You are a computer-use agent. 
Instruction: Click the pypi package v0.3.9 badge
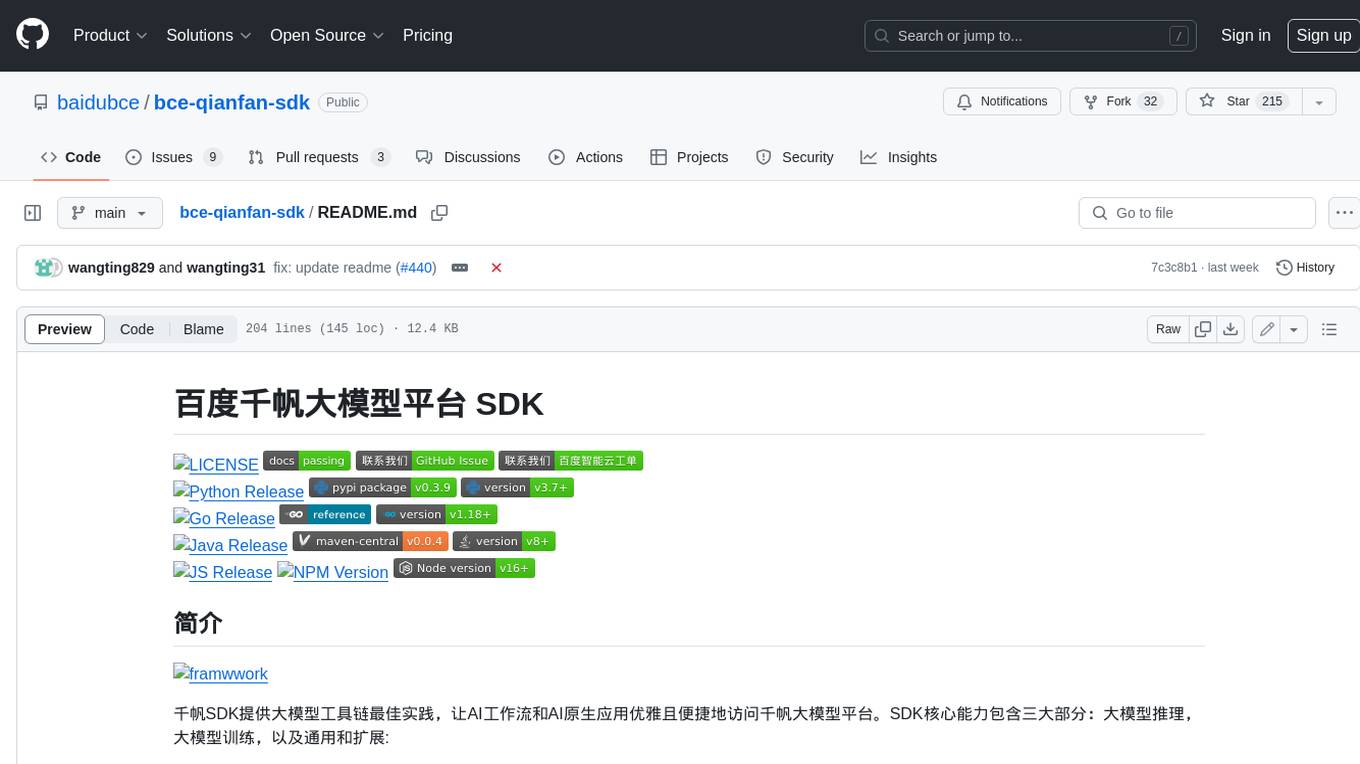coord(382,487)
